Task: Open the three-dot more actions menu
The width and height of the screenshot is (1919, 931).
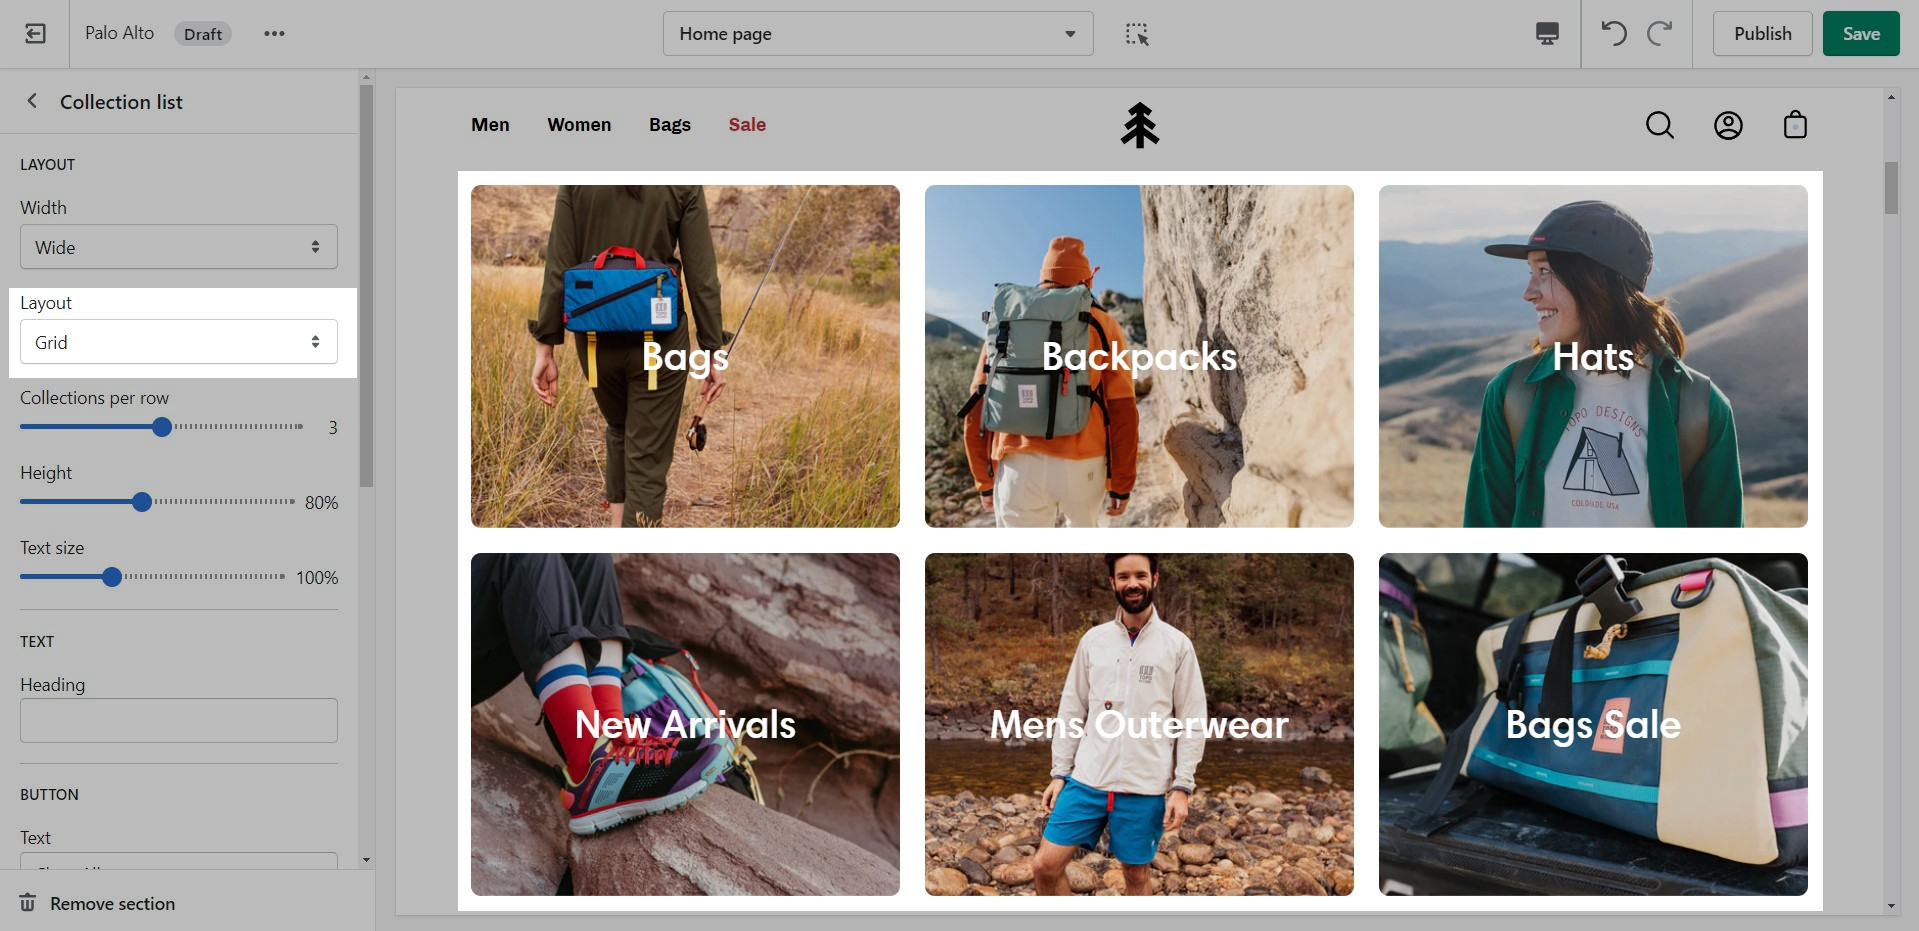Action: (274, 34)
